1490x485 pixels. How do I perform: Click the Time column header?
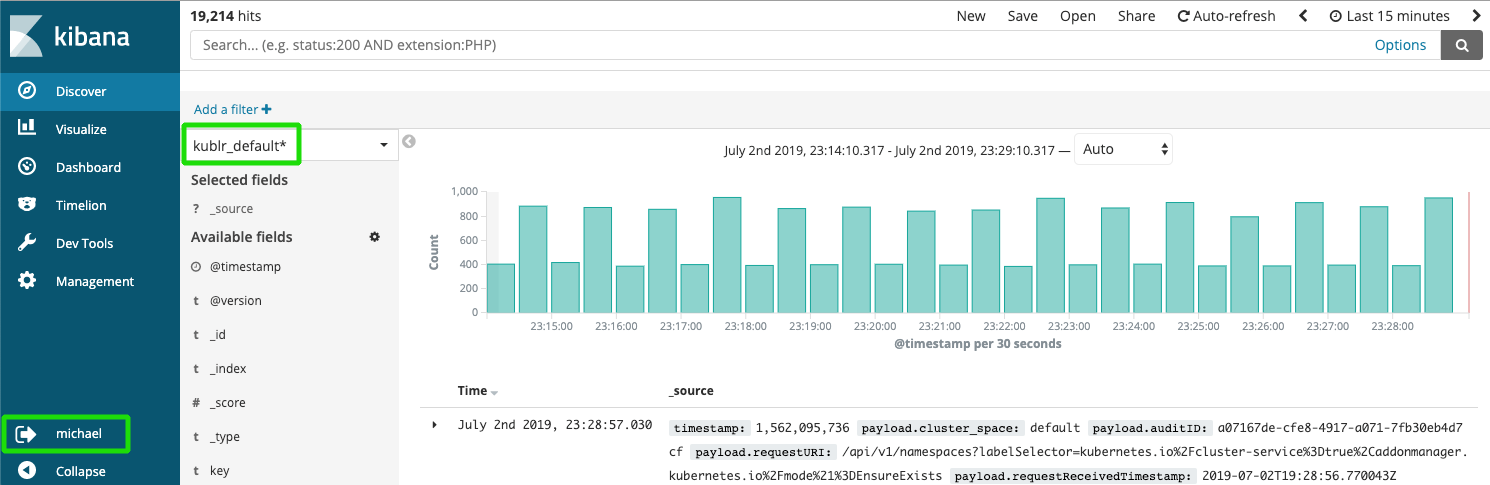pyautogui.click(x=472, y=391)
